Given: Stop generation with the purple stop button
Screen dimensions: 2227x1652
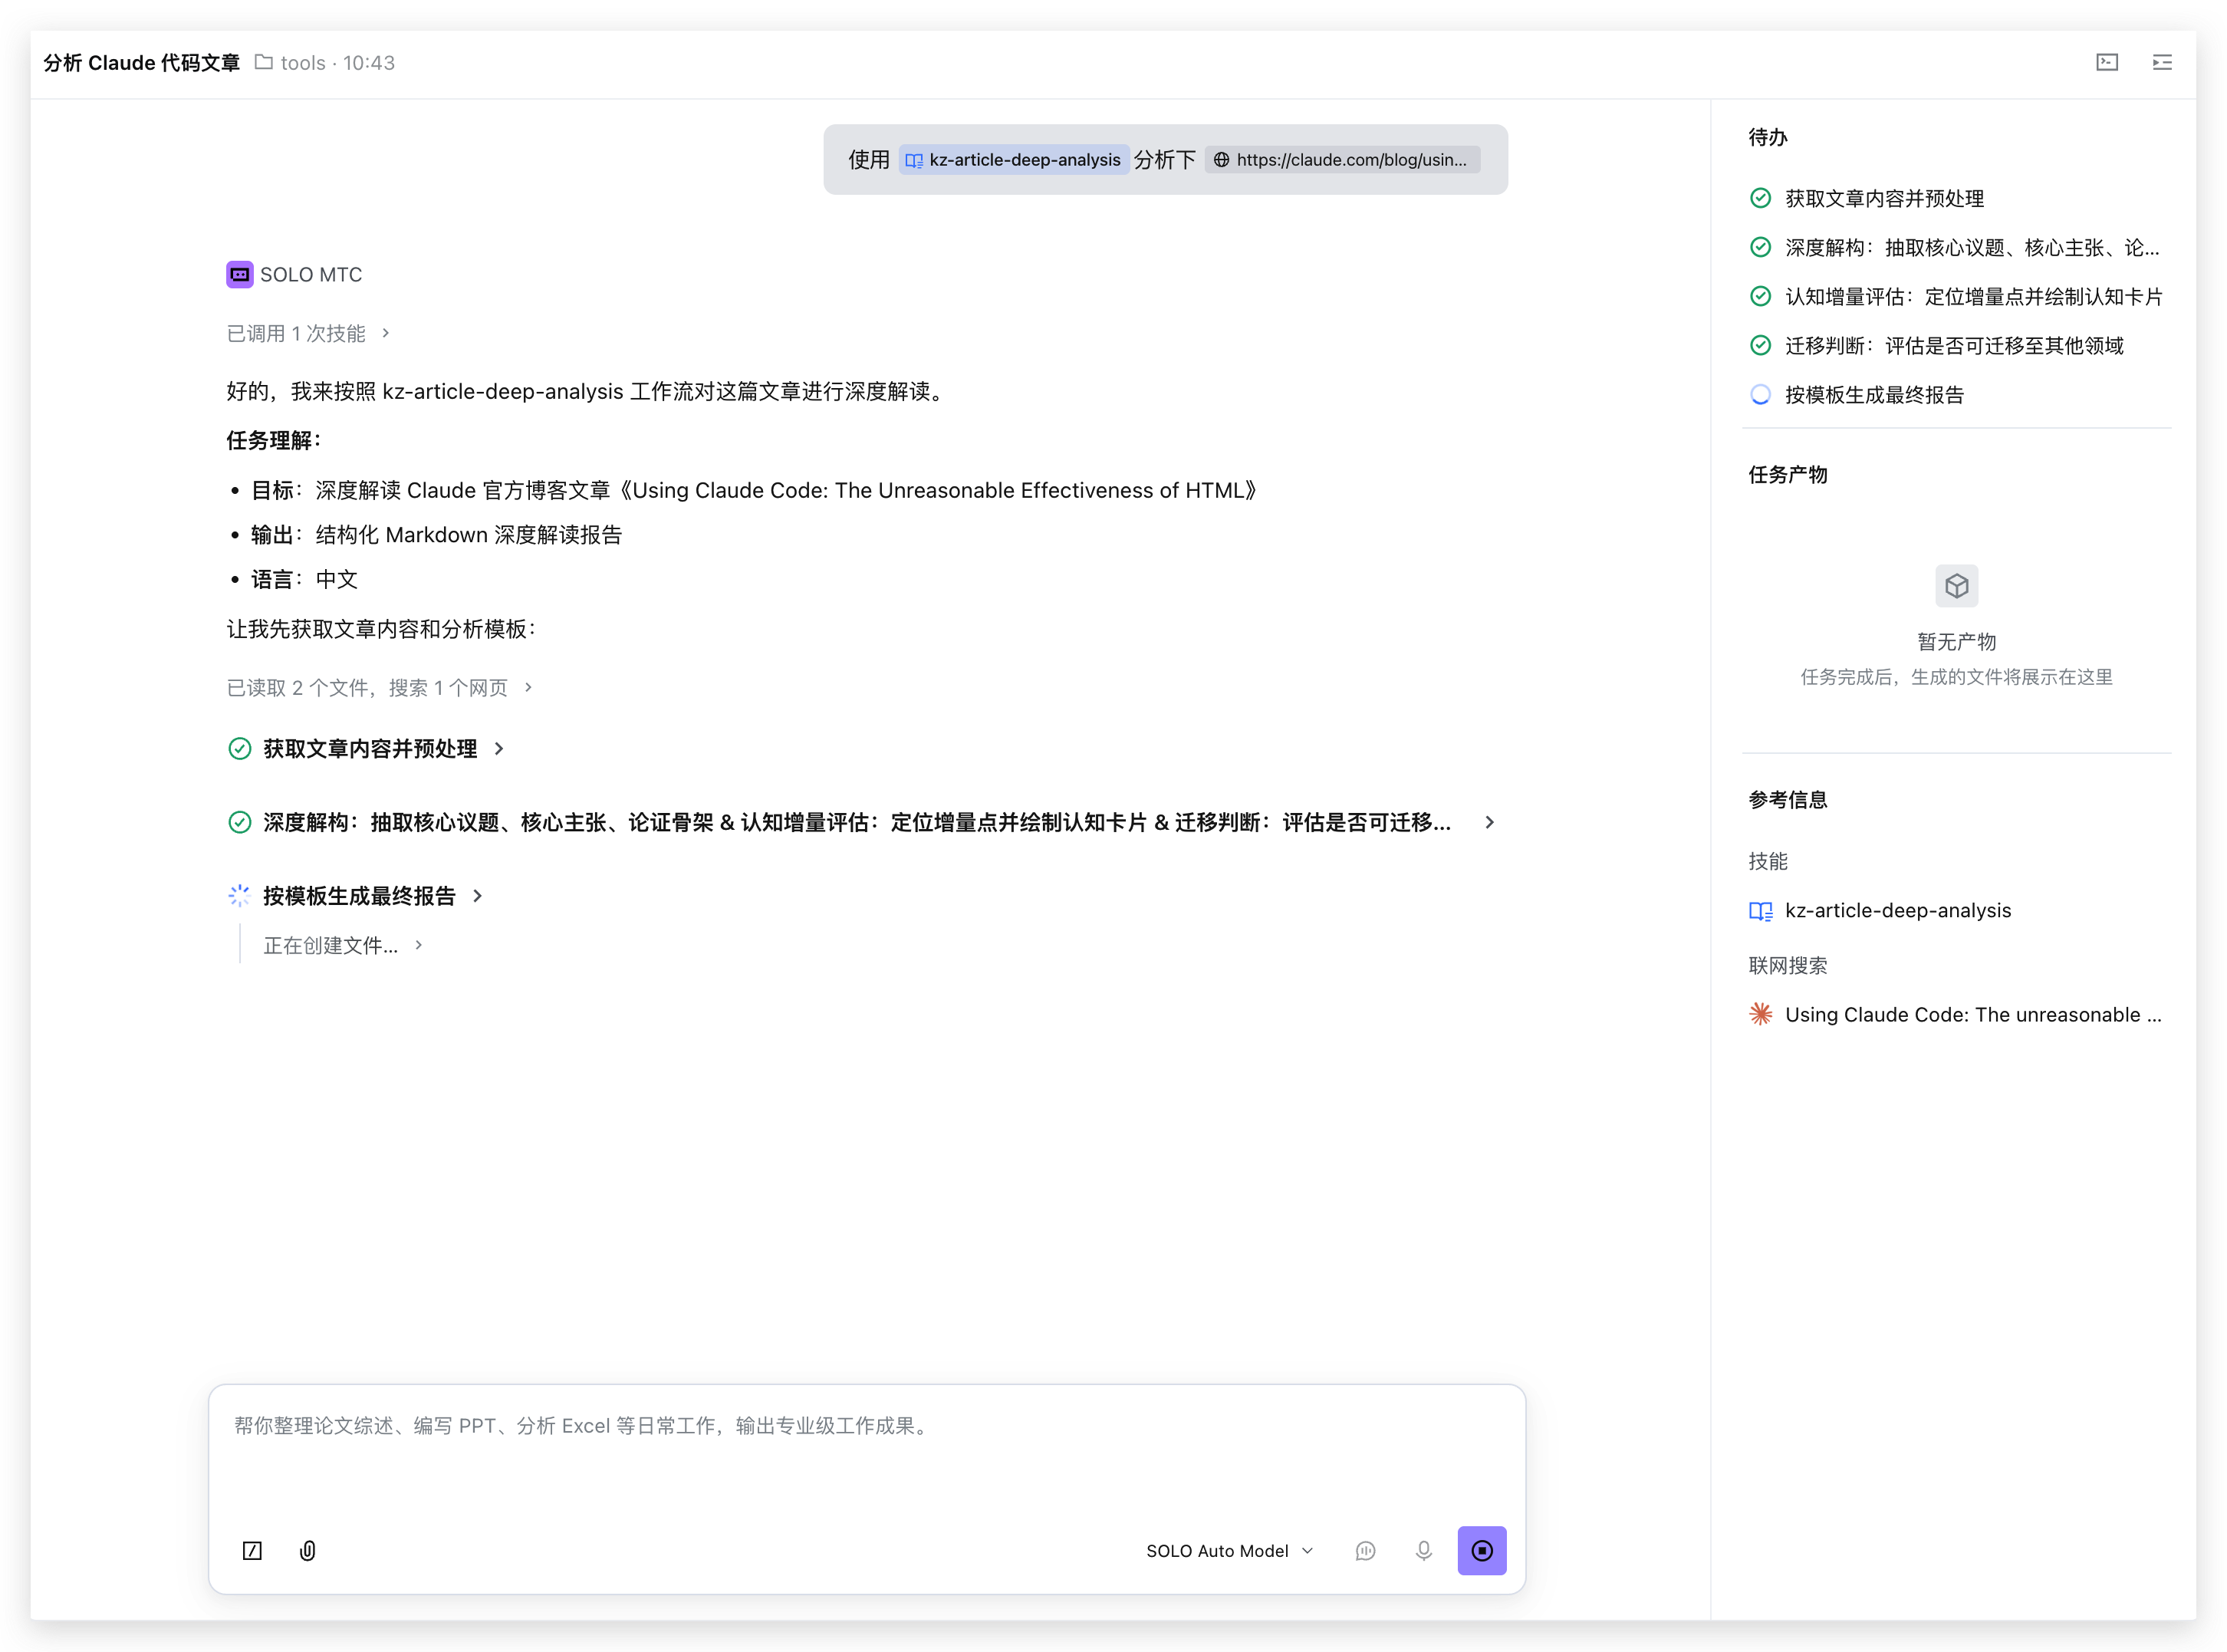Looking at the screenshot, I should point(1481,1550).
